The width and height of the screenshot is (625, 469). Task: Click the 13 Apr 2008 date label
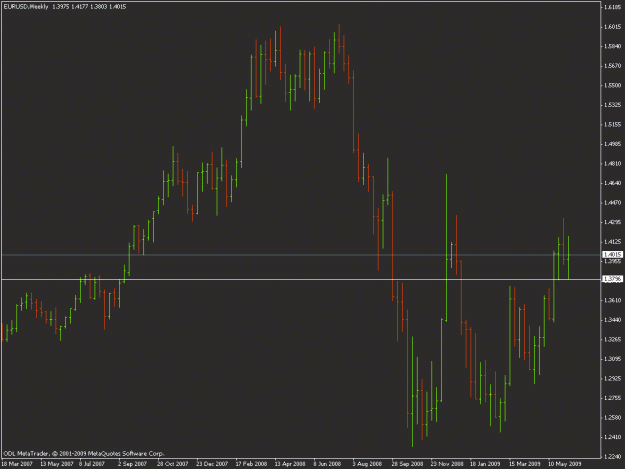(x=290, y=464)
